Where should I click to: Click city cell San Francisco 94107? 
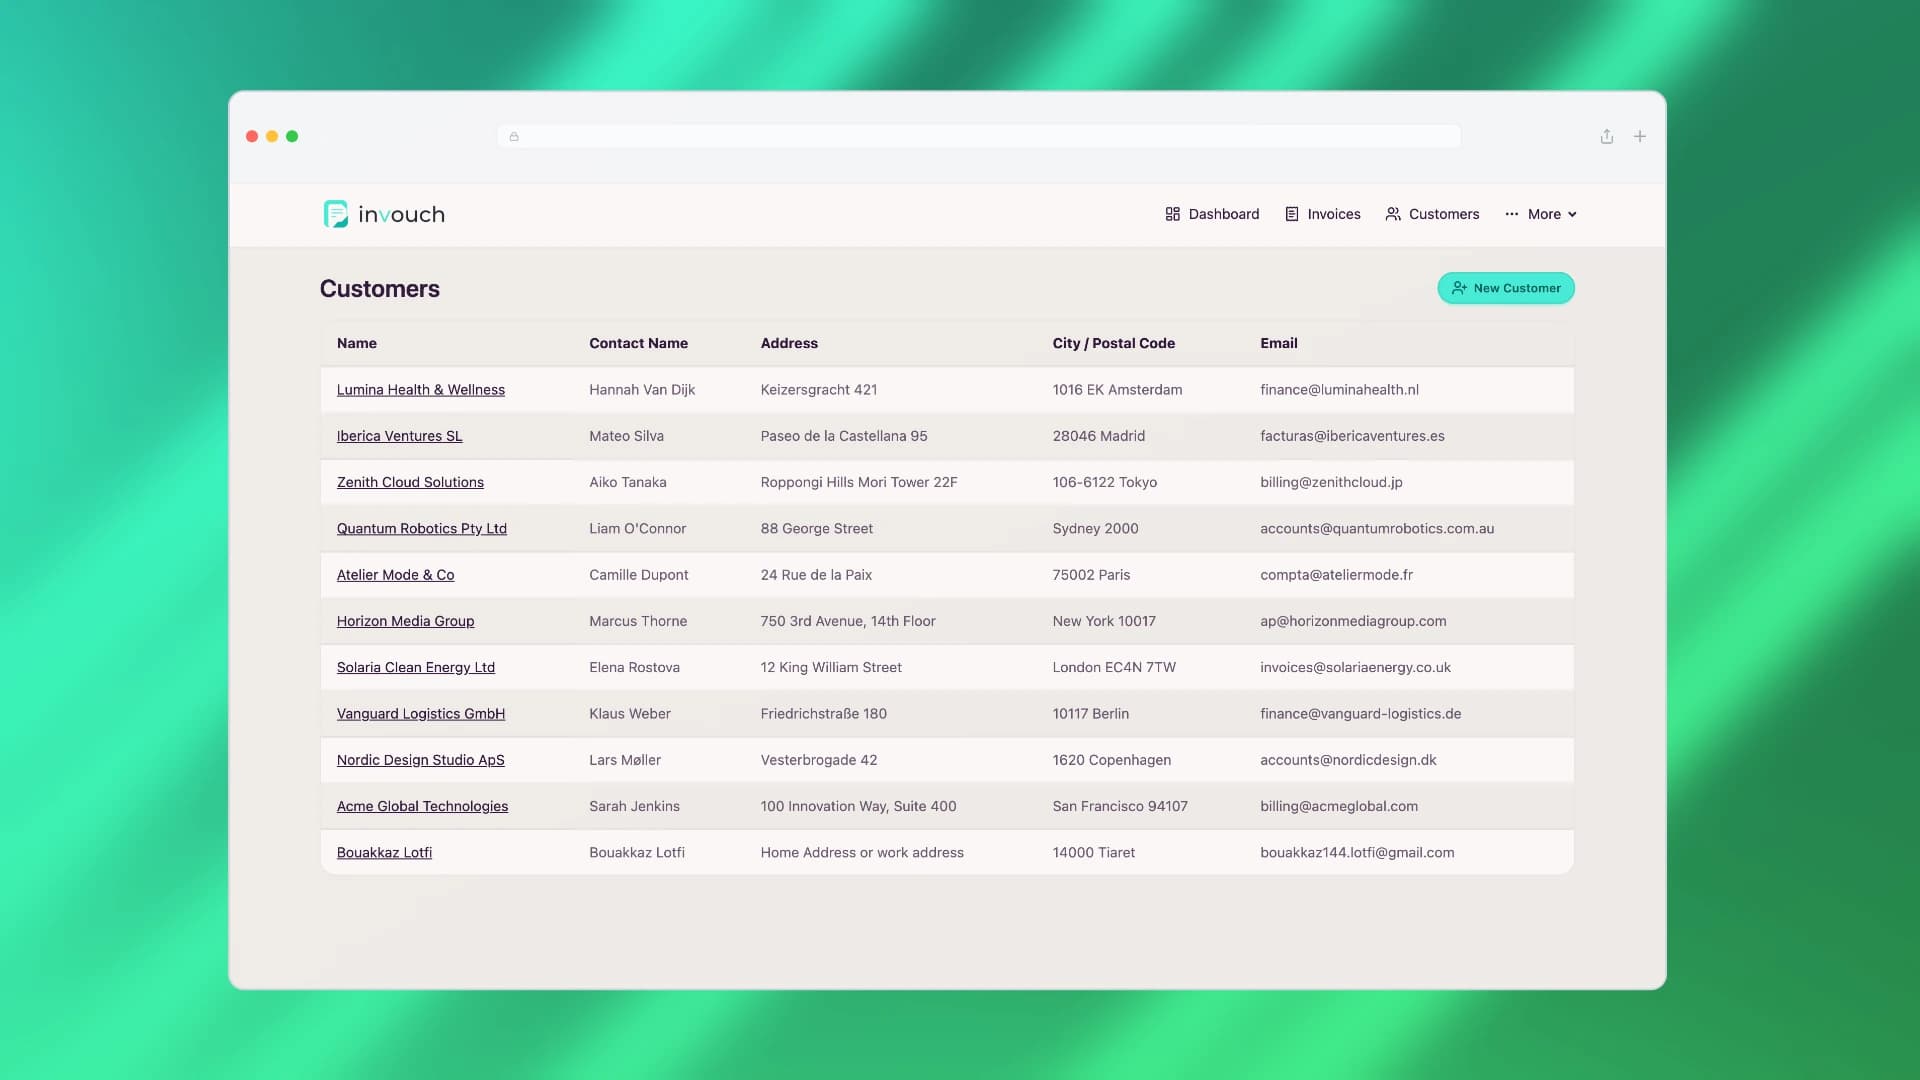[x=1120, y=806]
